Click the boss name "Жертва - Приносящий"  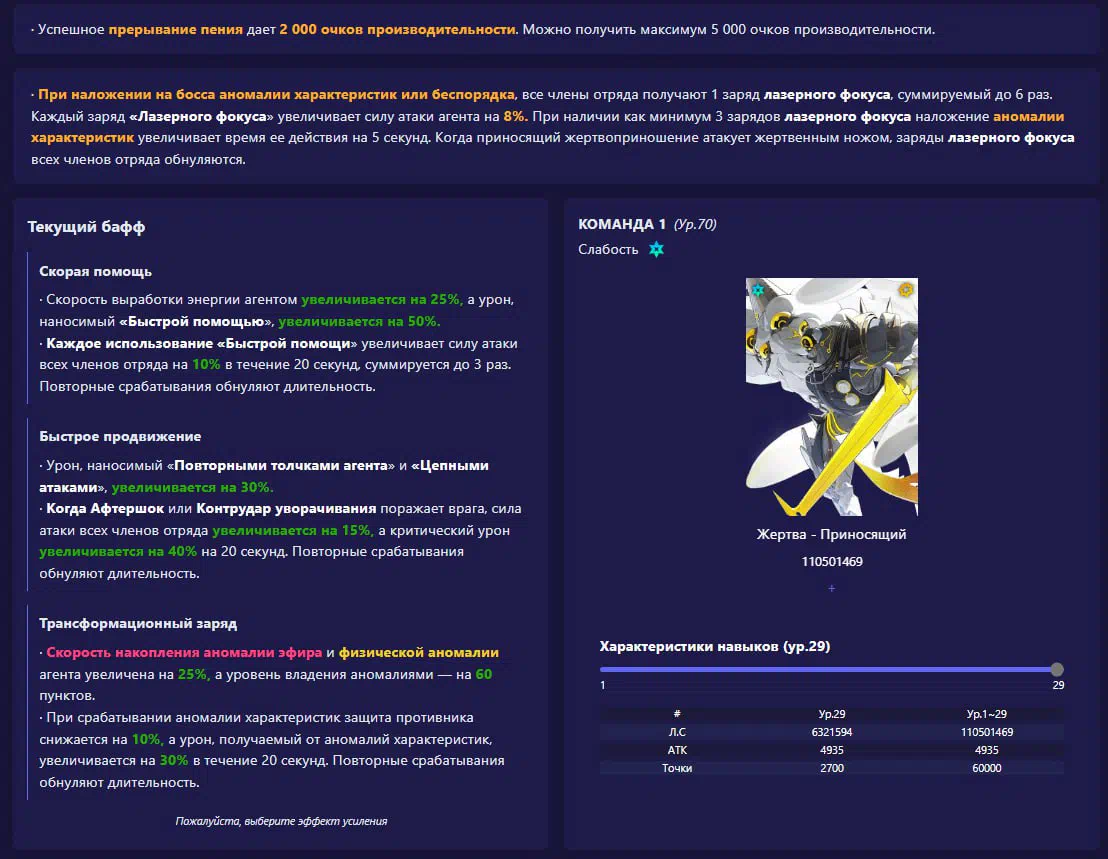click(x=832, y=534)
